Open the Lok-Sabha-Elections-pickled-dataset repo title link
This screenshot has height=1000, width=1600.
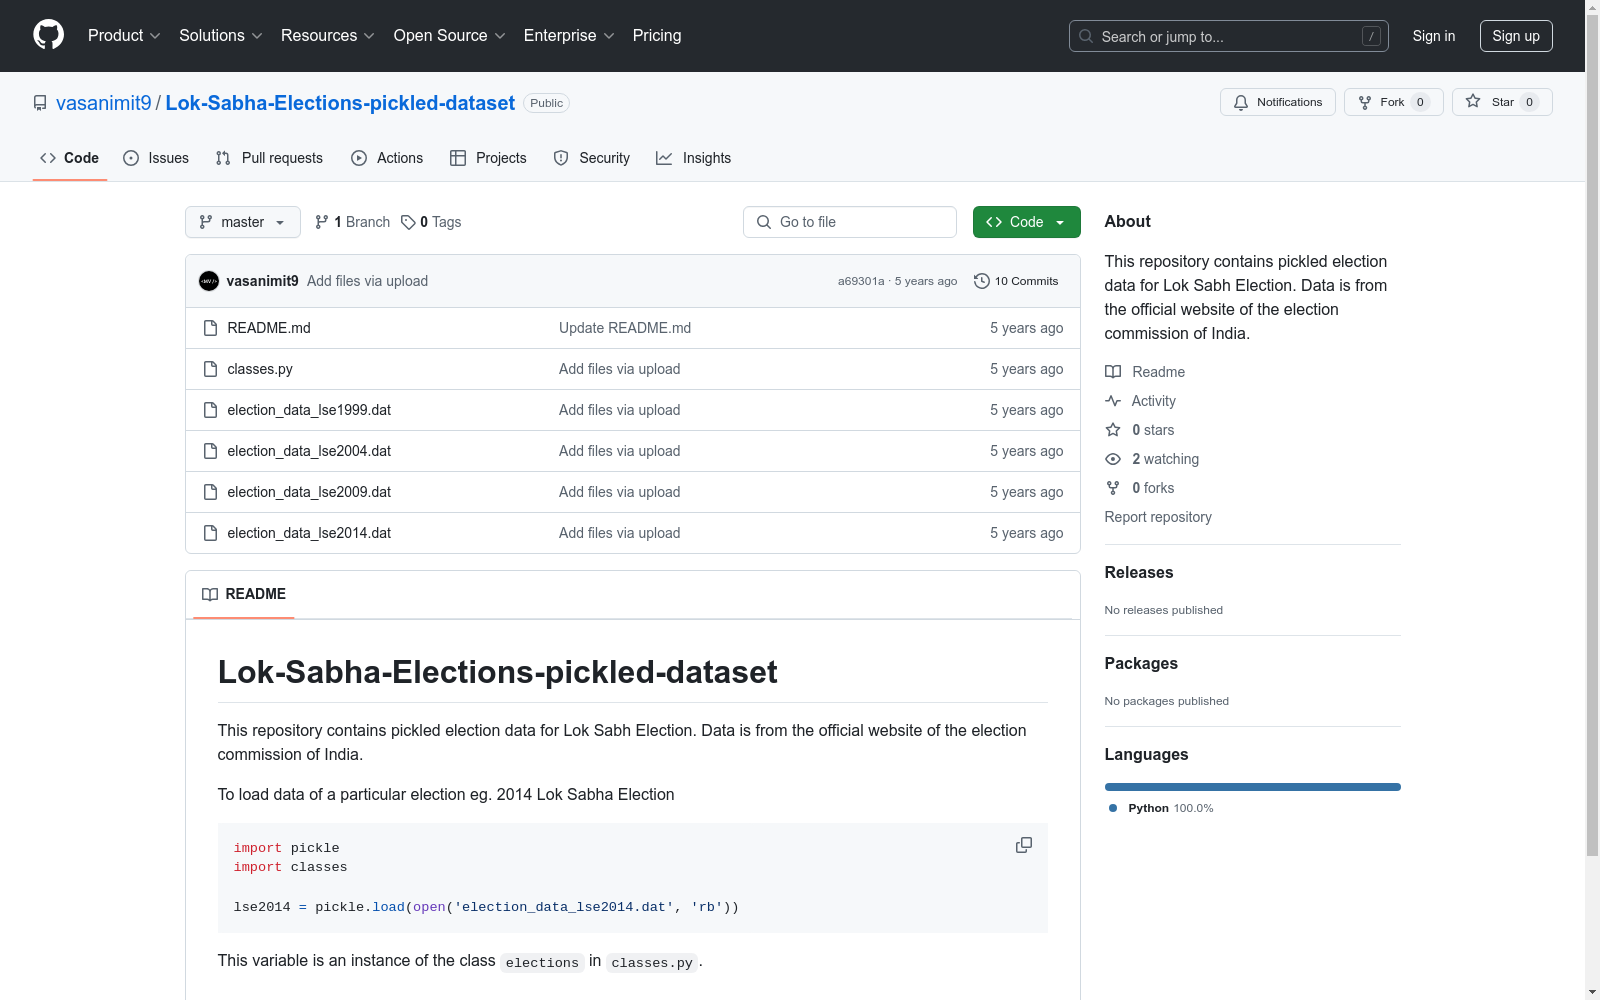(340, 103)
